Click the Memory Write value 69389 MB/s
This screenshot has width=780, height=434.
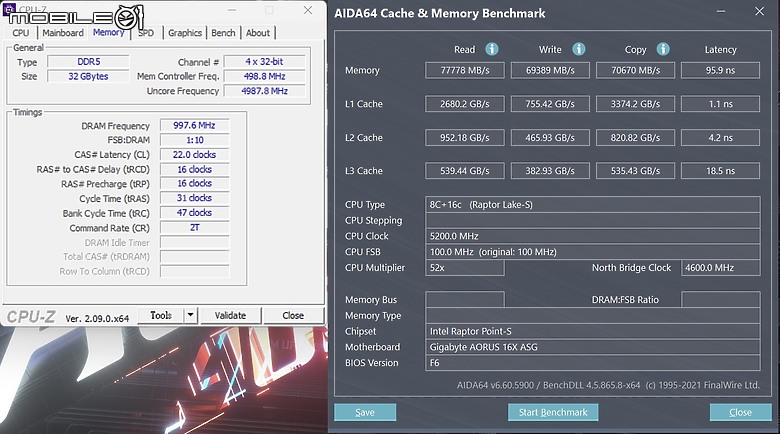tap(550, 70)
